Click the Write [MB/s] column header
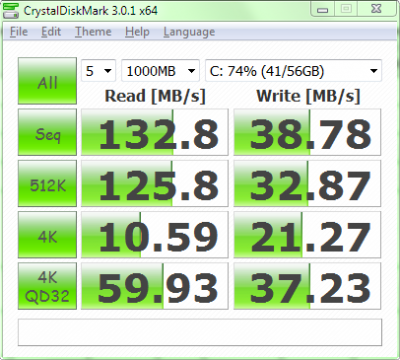Viewport: 400px width, 360px height. click(308, 96)
